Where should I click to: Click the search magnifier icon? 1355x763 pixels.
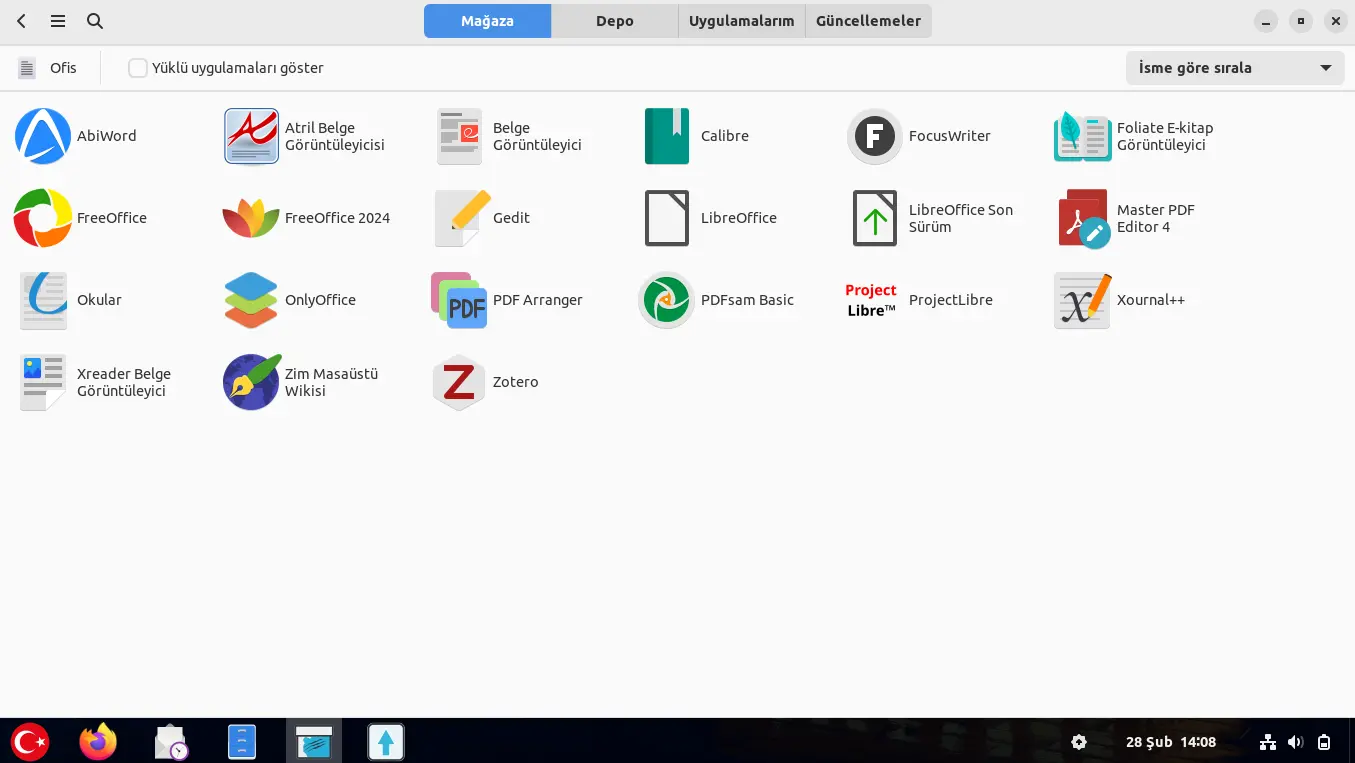[95, 21]
